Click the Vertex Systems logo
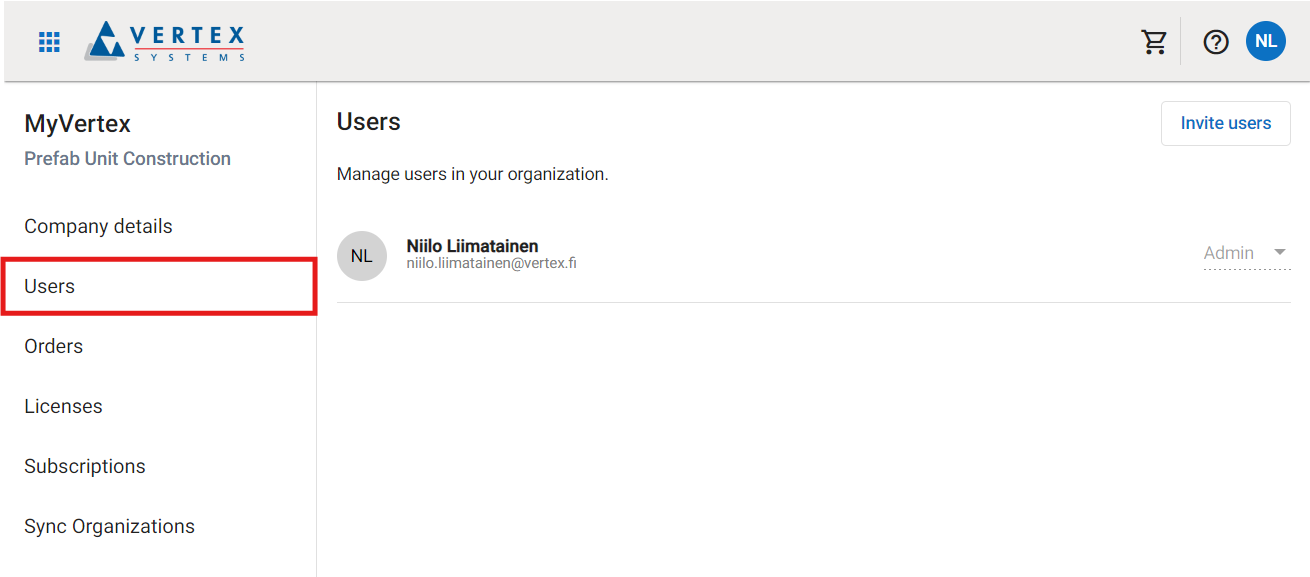The image size is (1310, 577). tap(165, 42)
